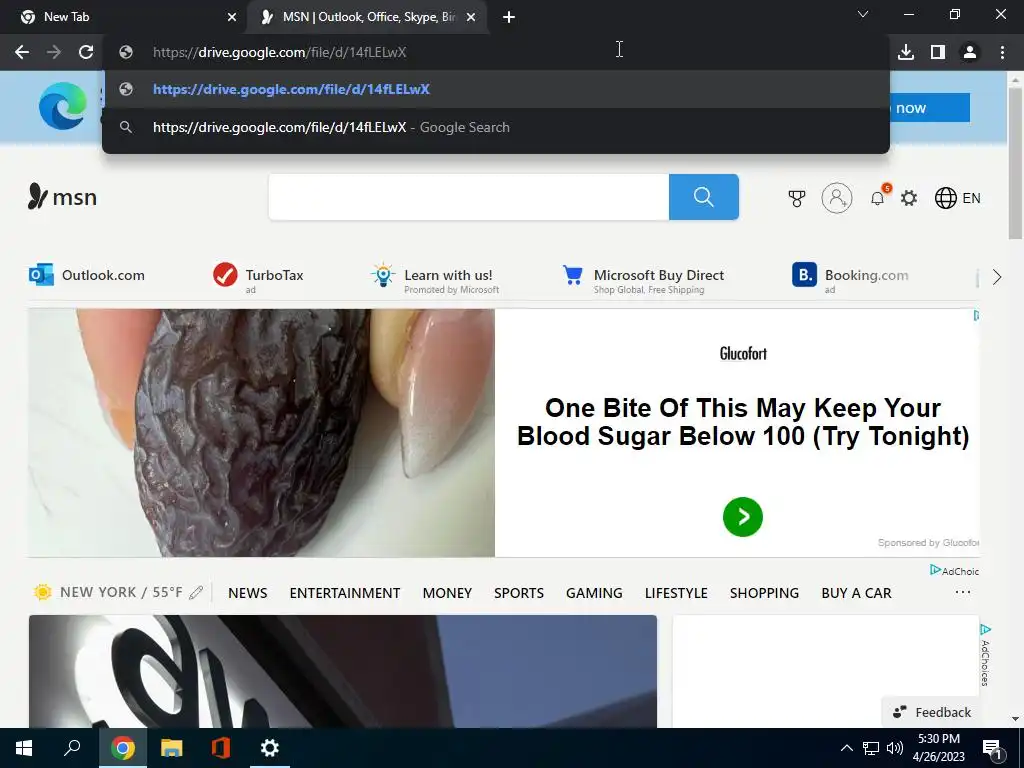1024x768 pixels.
Task: Open Chrome three-dot menu
Action: (1002, 52)
